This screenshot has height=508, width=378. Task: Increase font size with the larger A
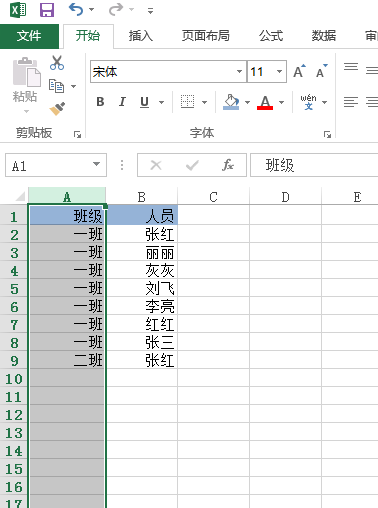pyautogui.click(x=299, y=71)
